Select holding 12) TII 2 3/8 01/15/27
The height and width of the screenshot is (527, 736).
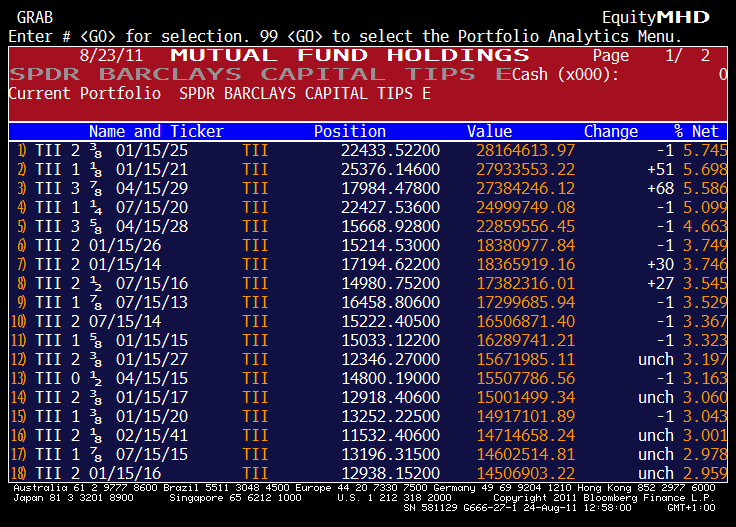368,359
